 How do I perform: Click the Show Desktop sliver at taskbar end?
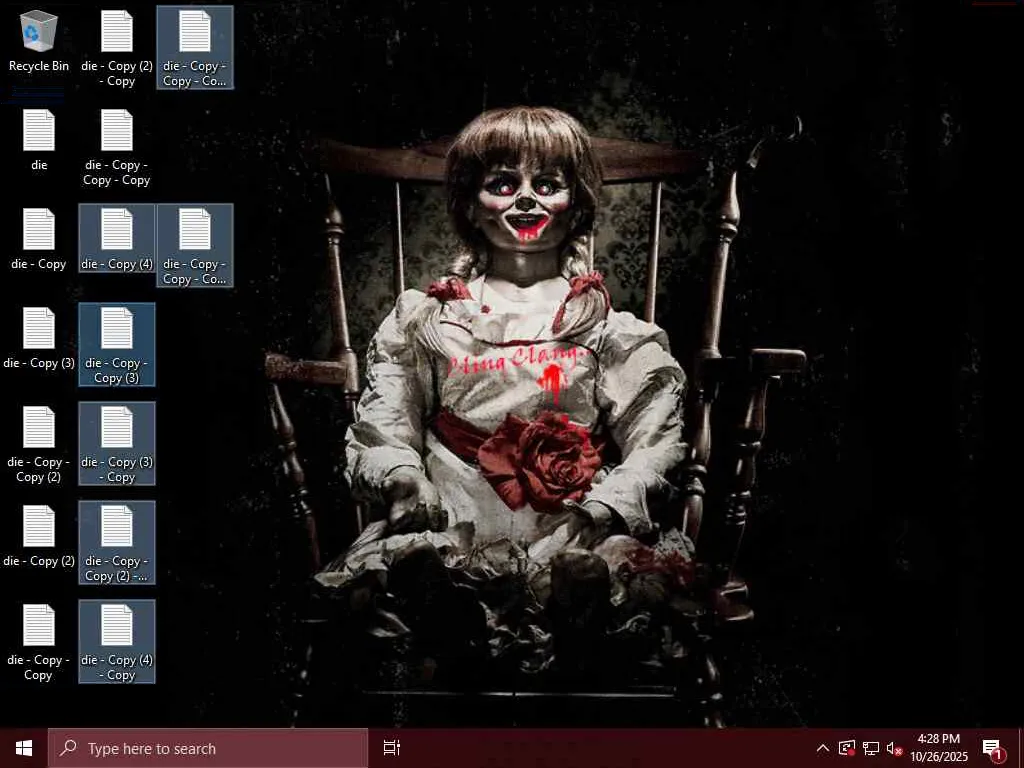[x=1020, y=748]
